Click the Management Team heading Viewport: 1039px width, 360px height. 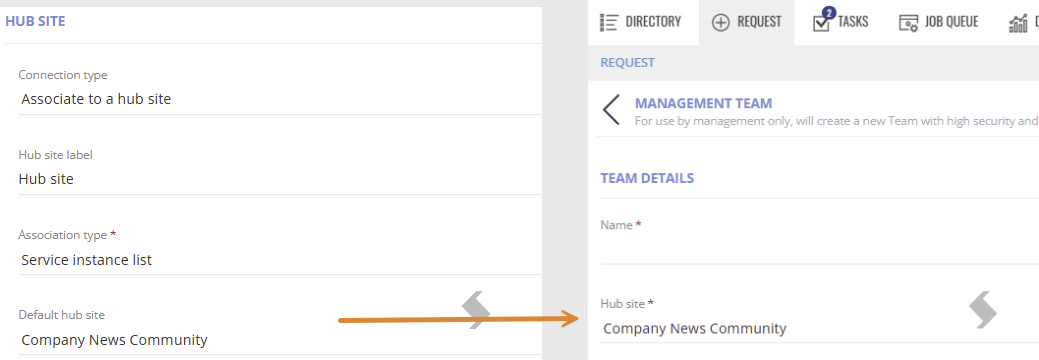704,103
